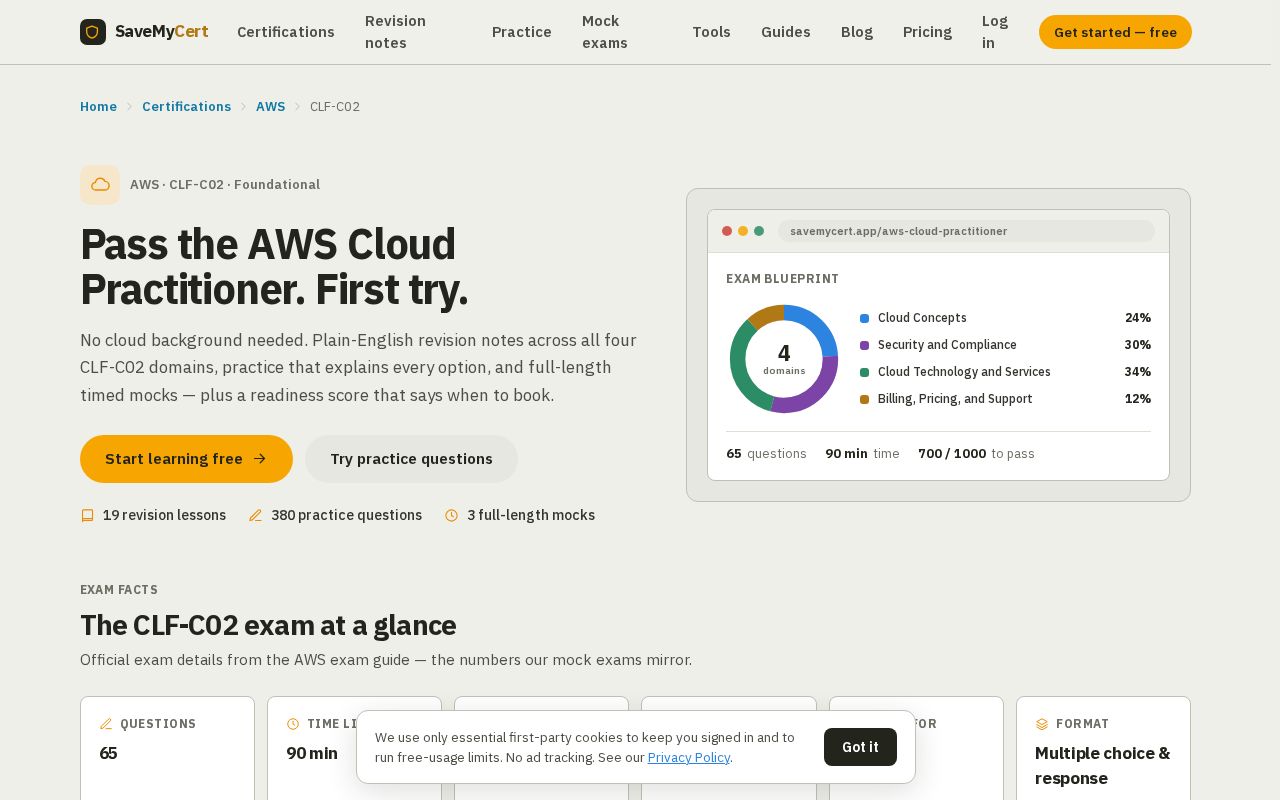The width and height of the screenshot is (1280, 800).
Task: Click the pencil icon beside 380 practice questions
Action: pyautogui.click(x=255, y=516)
